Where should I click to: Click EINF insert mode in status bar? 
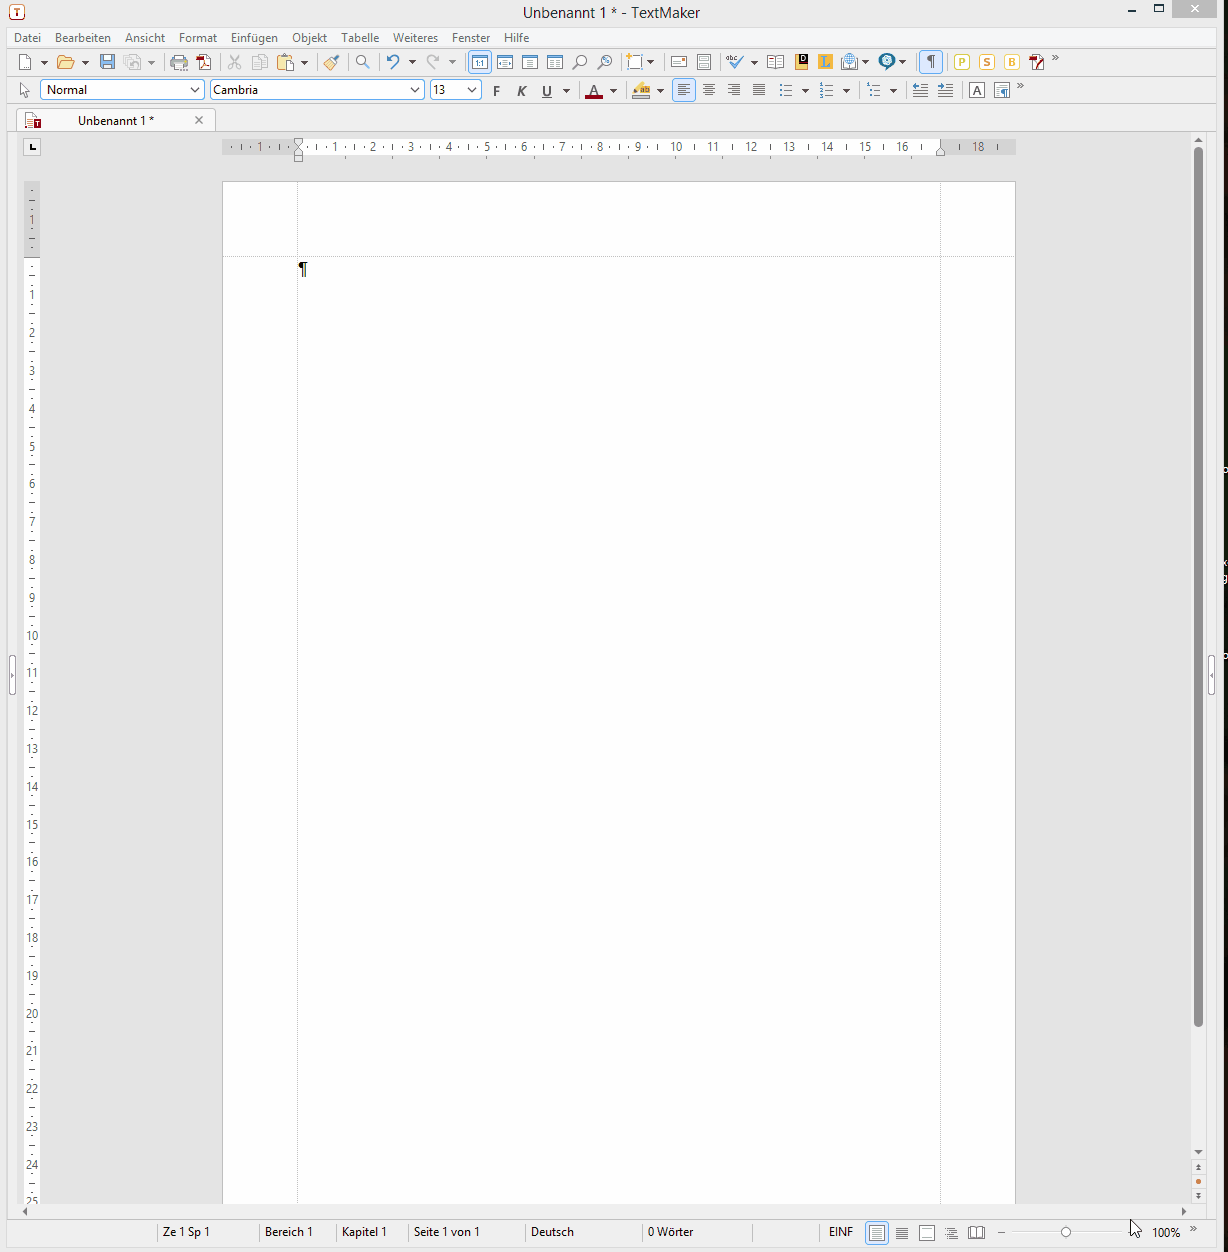click(x=840, y=1232)
